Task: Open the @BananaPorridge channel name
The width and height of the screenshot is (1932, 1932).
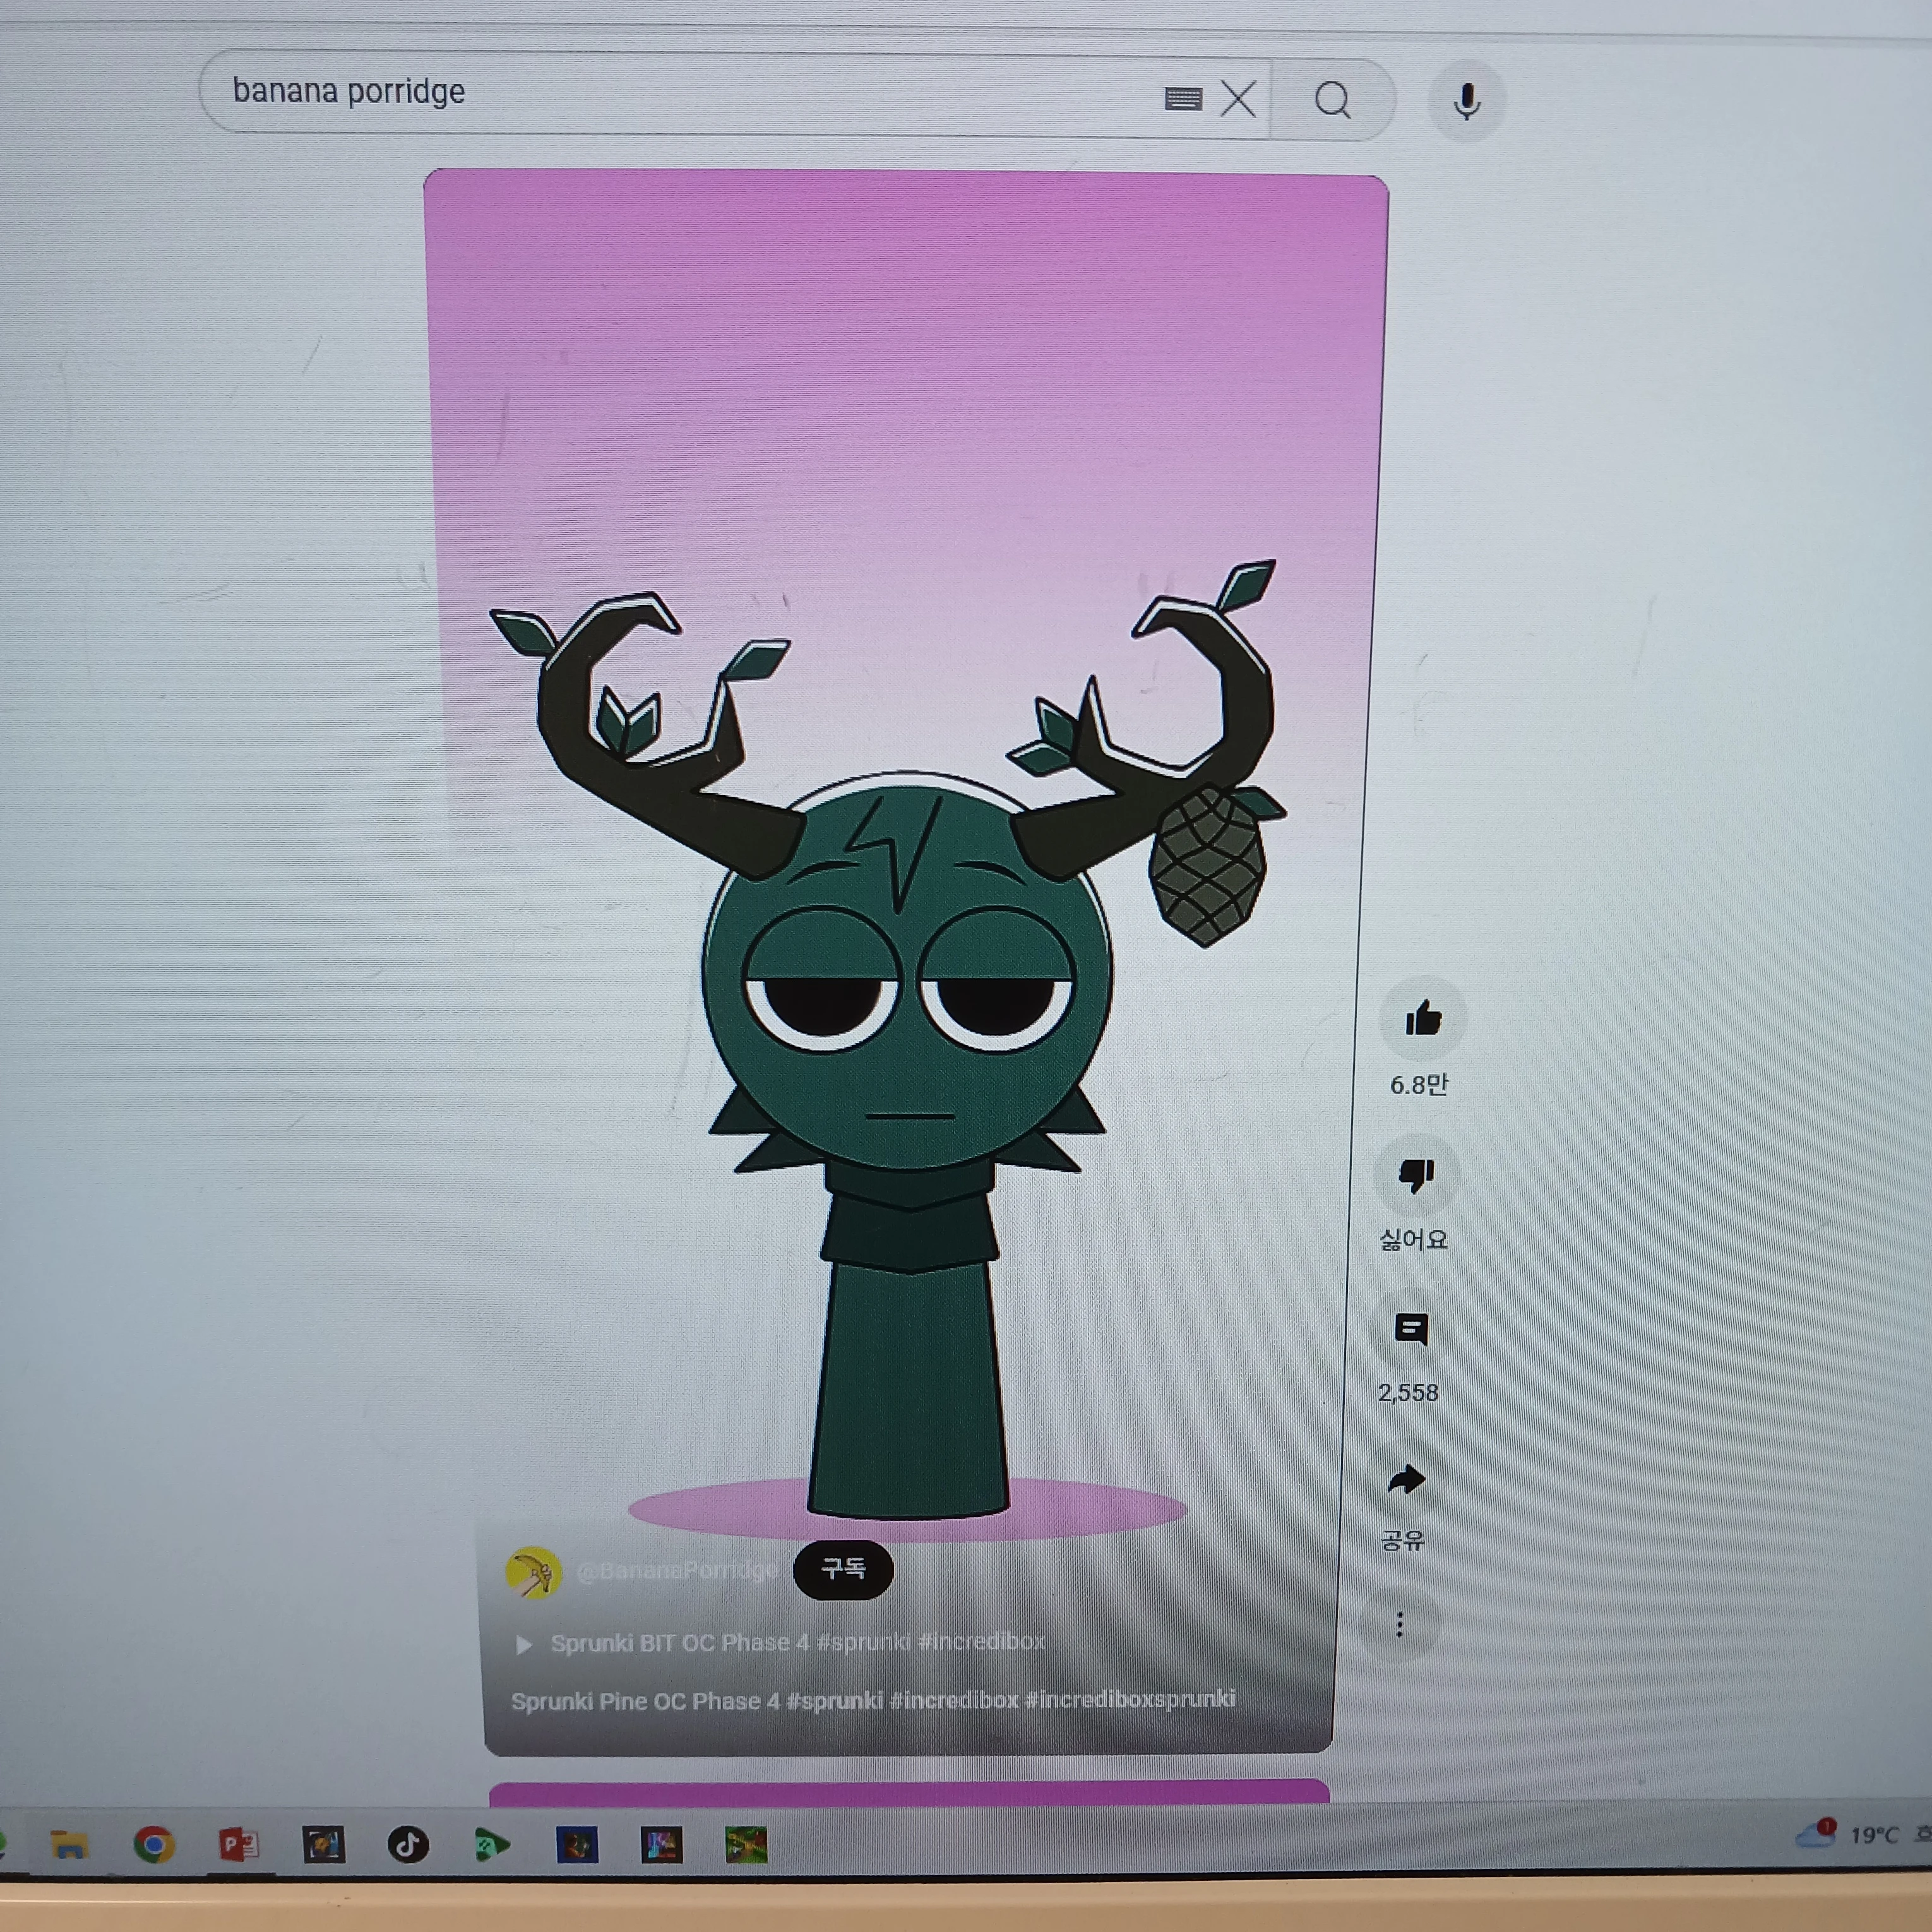Action: pyautogui.click(x=678, y=1570)
